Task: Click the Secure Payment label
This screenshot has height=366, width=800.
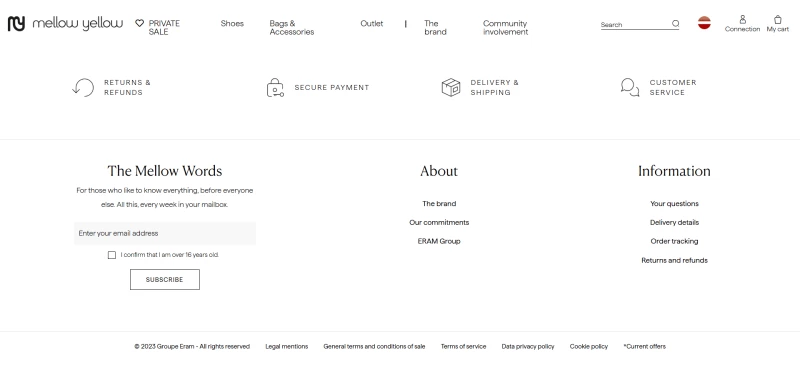Action: pyautogui.click(x=332, y=87)
